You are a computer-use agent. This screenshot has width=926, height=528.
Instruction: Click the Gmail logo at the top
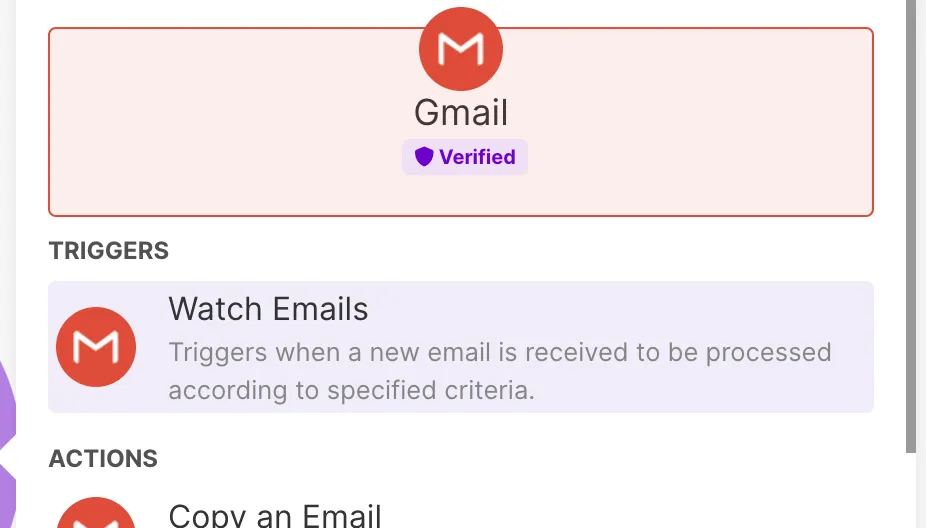click(x=461, y=48)
